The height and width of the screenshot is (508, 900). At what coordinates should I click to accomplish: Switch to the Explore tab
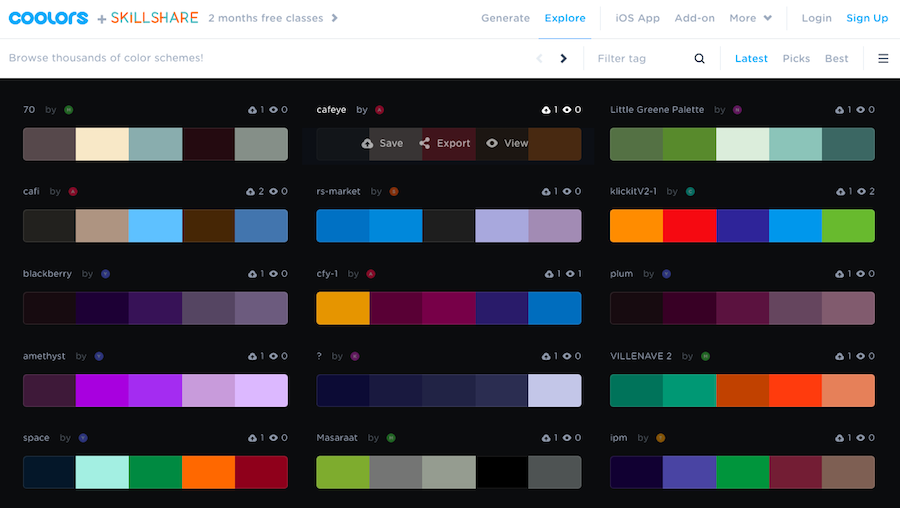pos(565,18)
